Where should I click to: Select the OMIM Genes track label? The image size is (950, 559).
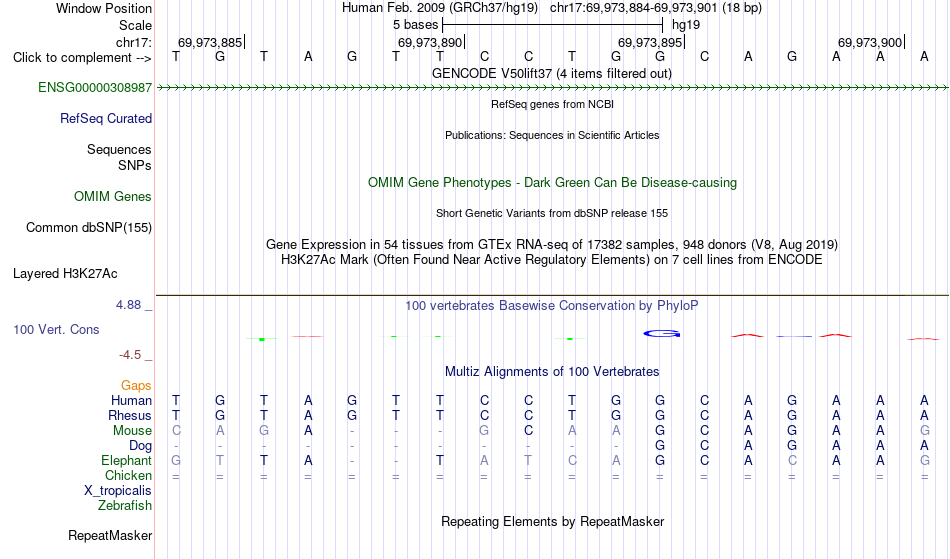(x=113, y=197)
